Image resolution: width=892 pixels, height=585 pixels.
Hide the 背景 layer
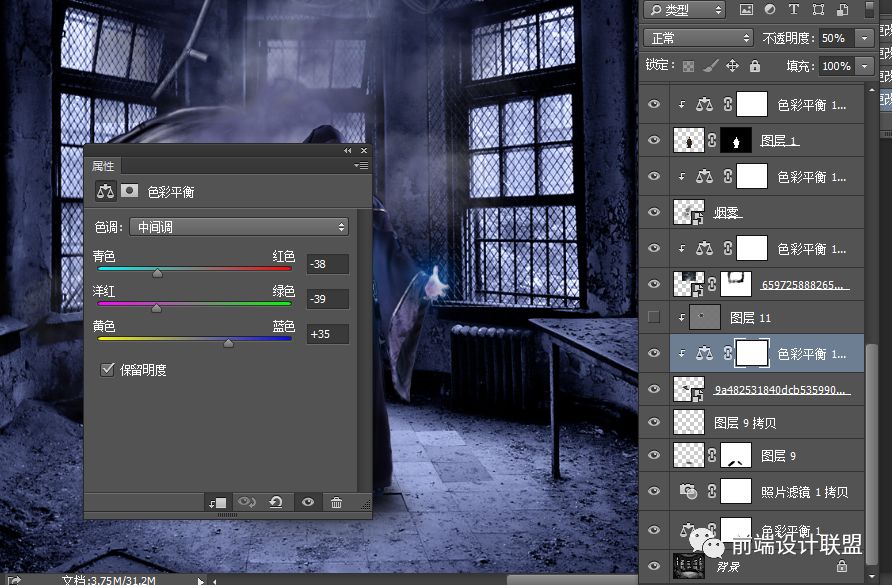pyautogui.click(x=654, y=566)
